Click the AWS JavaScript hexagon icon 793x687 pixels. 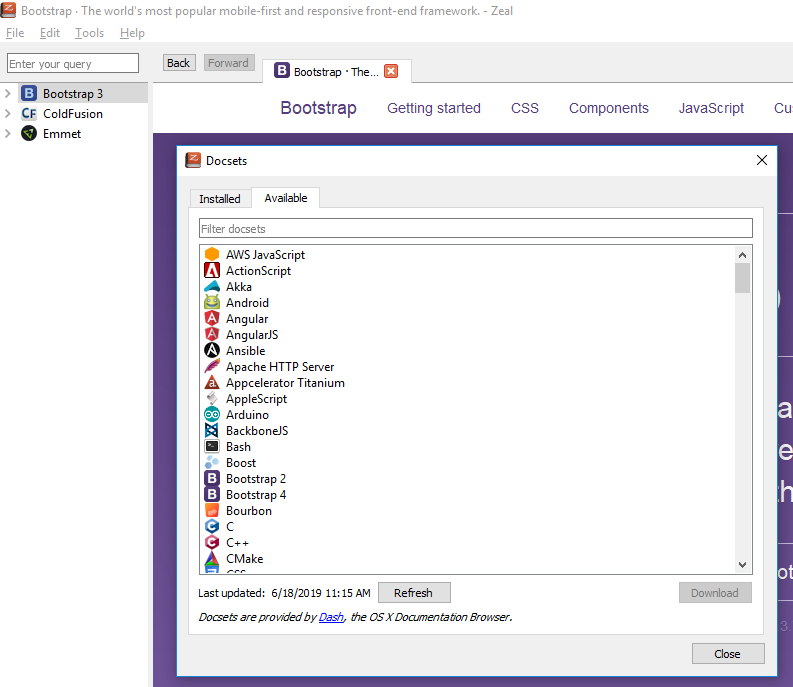coord(212,255)
